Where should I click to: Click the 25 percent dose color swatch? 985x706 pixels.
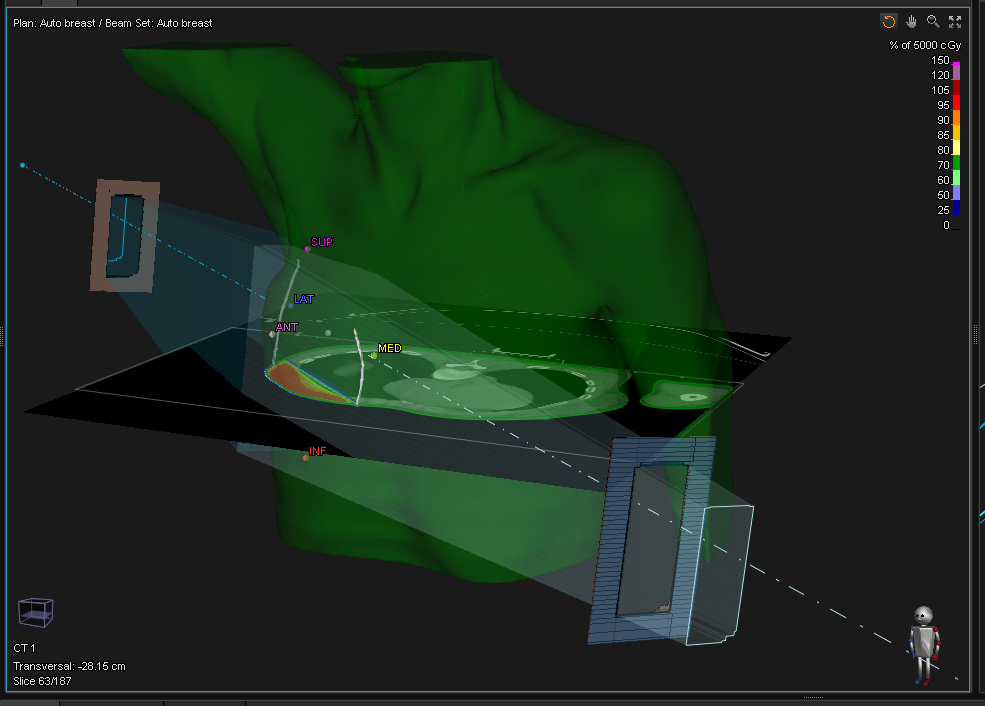pos(956,208)
